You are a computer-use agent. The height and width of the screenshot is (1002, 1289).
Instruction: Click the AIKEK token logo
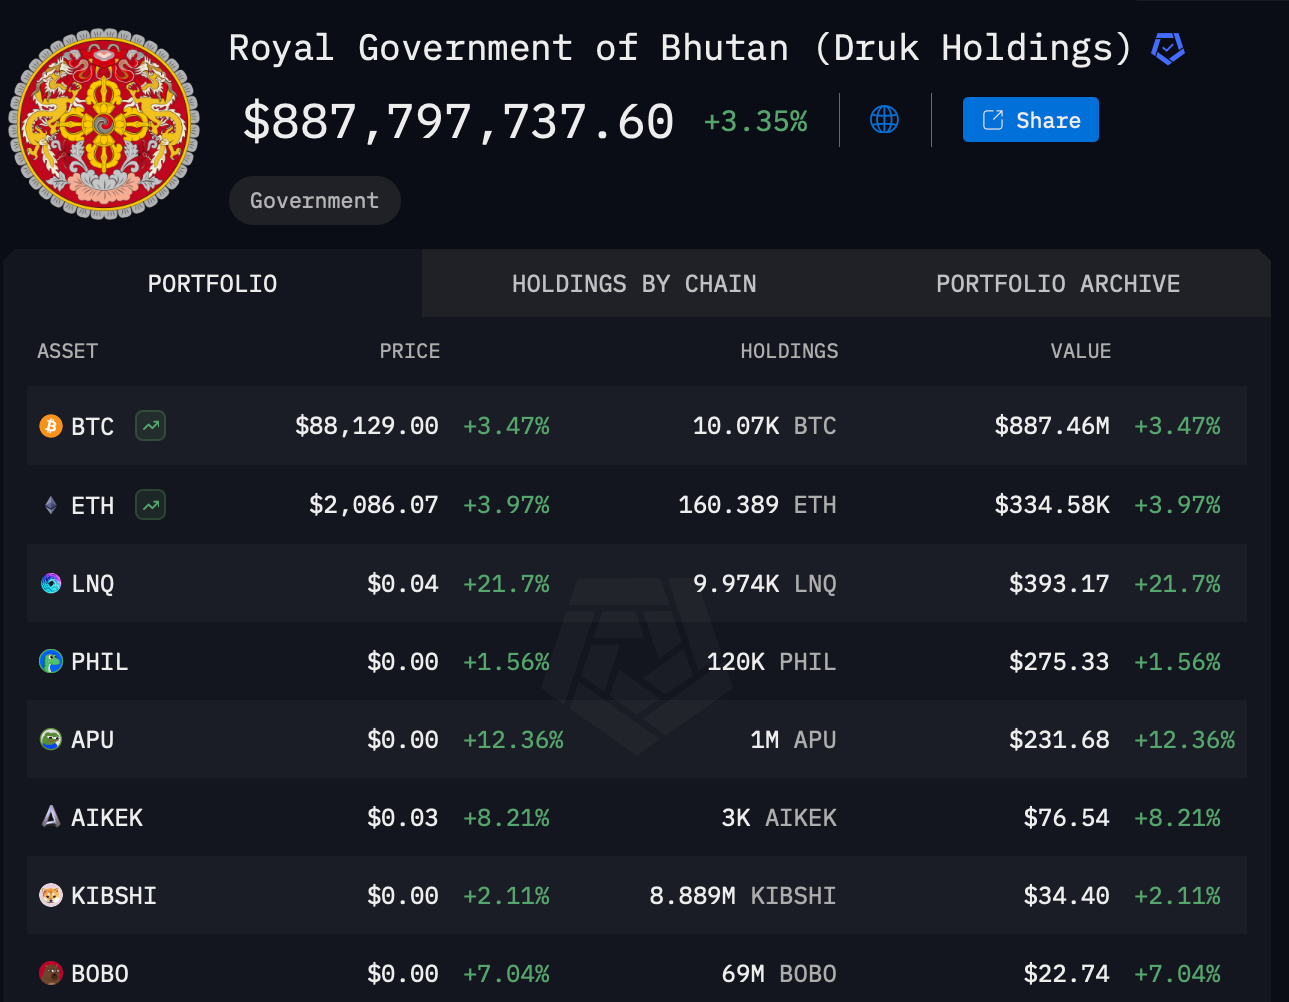[50, 817]
